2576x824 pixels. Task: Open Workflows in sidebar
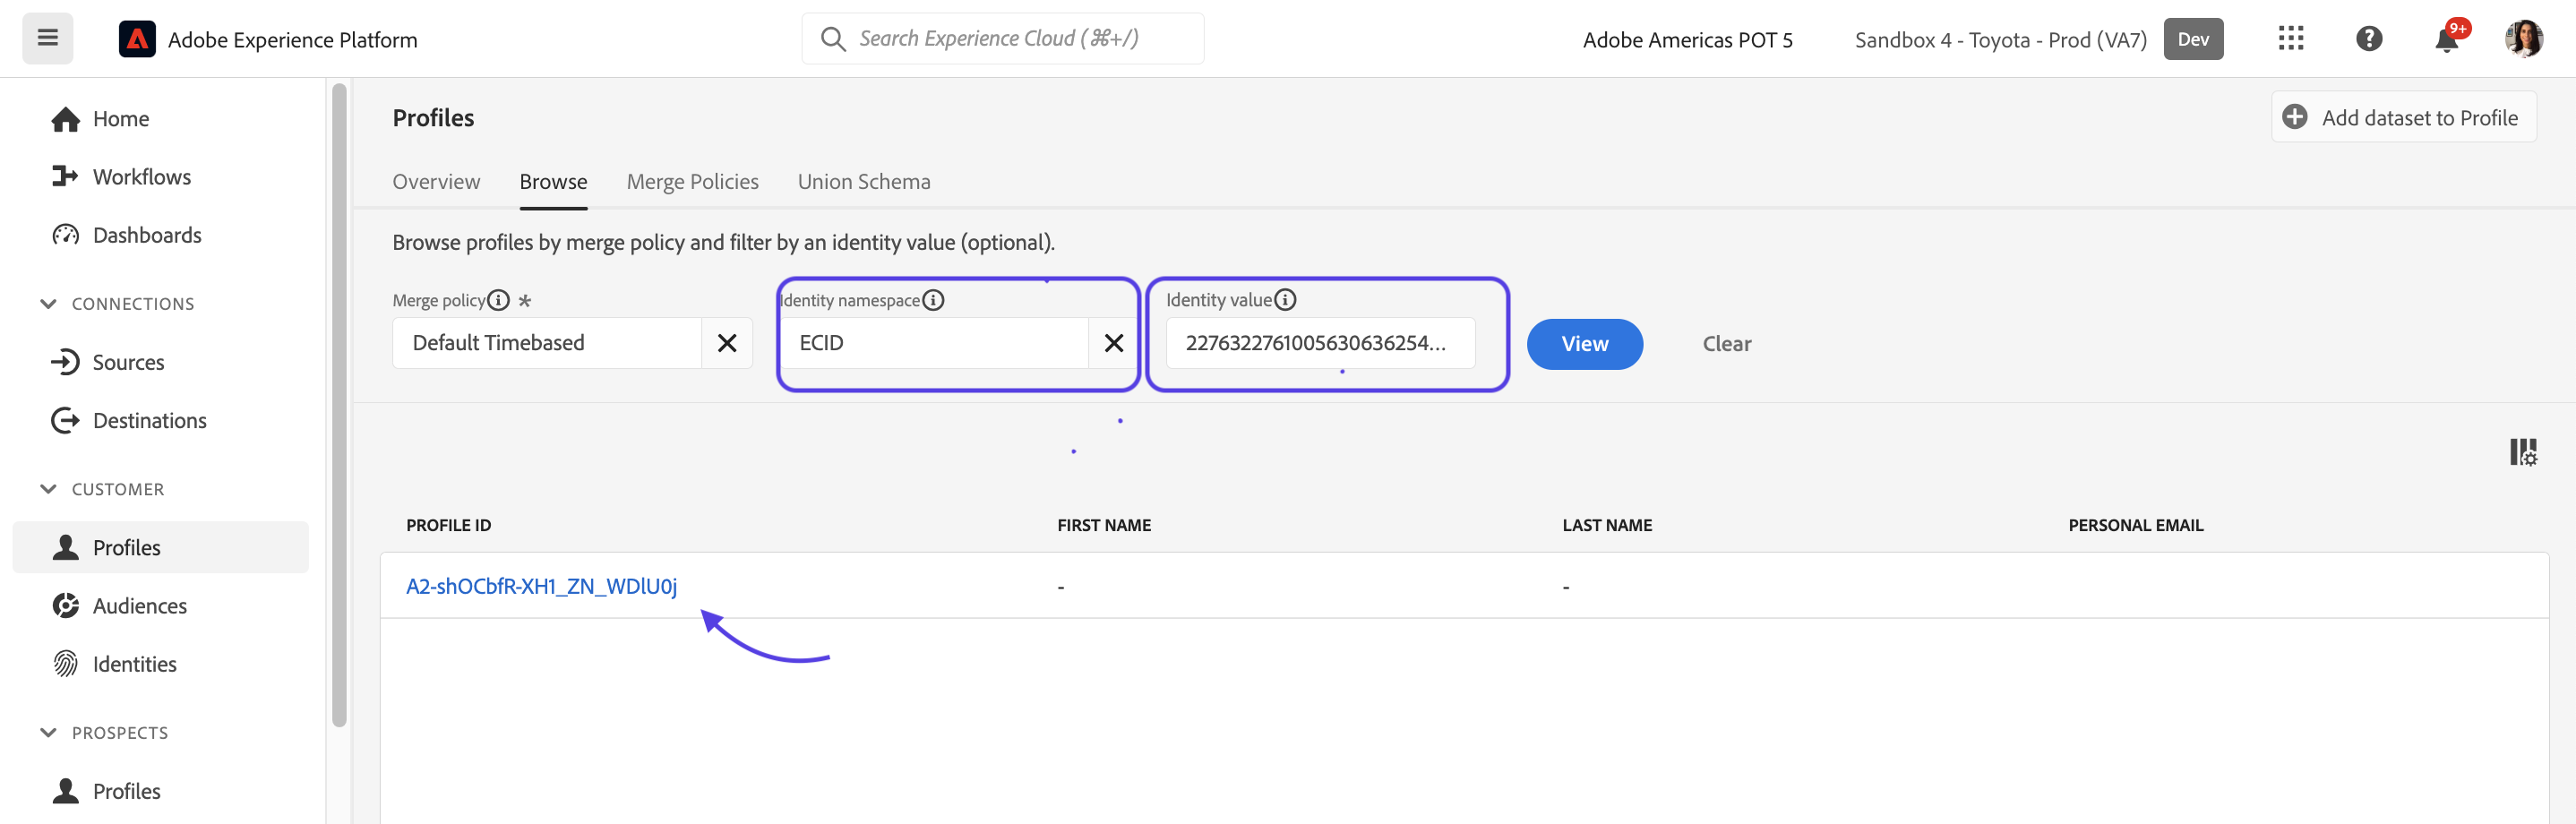(x=121, y=177)
